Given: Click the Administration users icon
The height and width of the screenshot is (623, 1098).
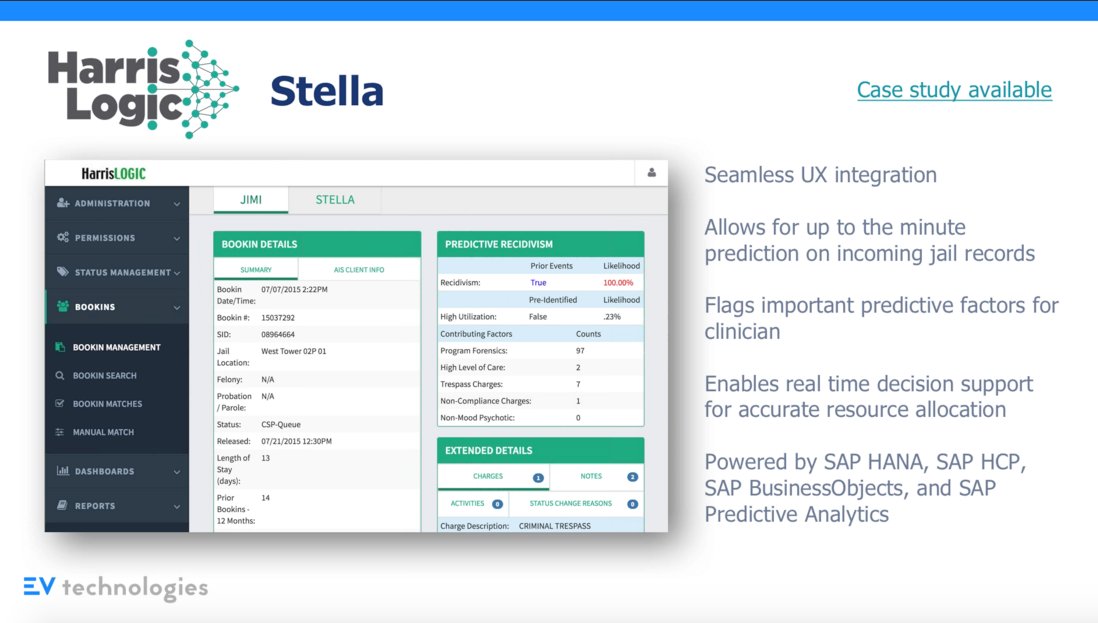Looking at the screenshot, I should point(63,203).
